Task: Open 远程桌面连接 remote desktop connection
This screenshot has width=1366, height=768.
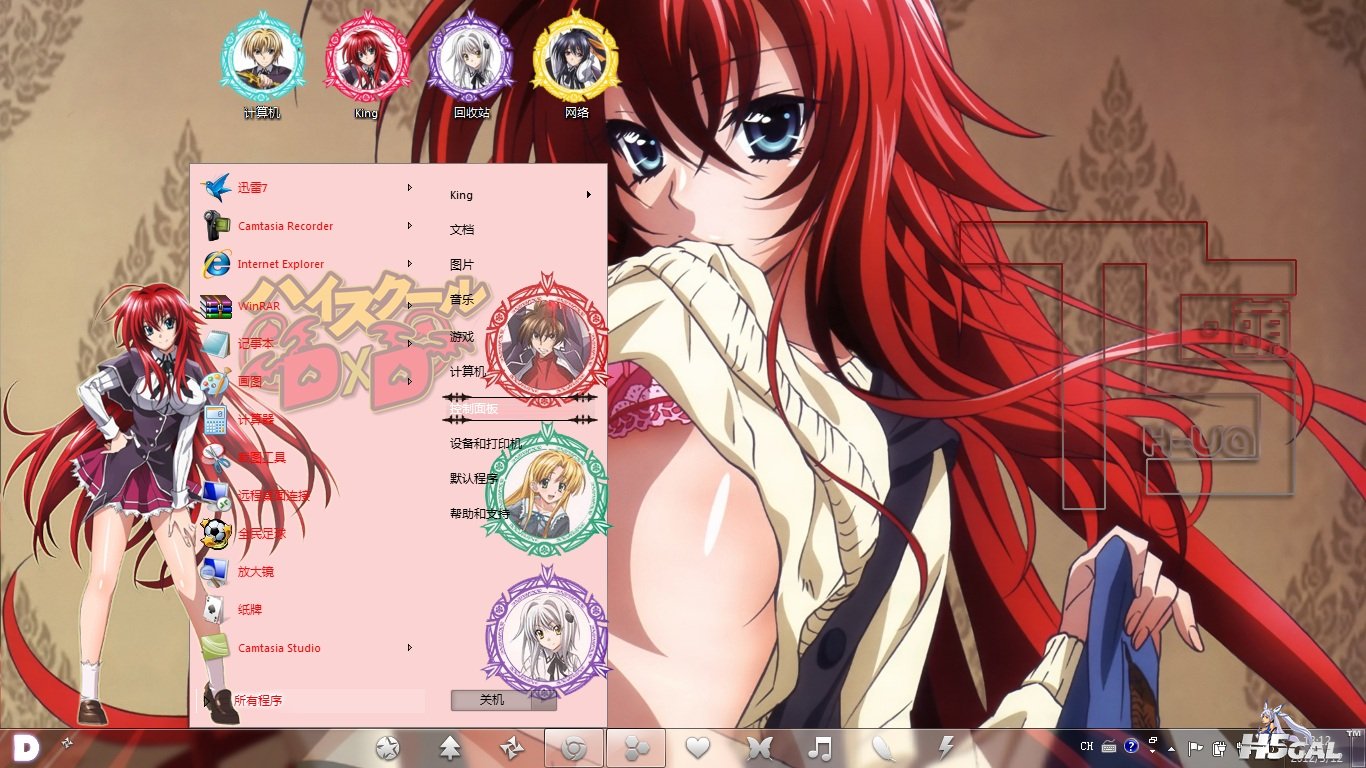Action: (308, 496)
